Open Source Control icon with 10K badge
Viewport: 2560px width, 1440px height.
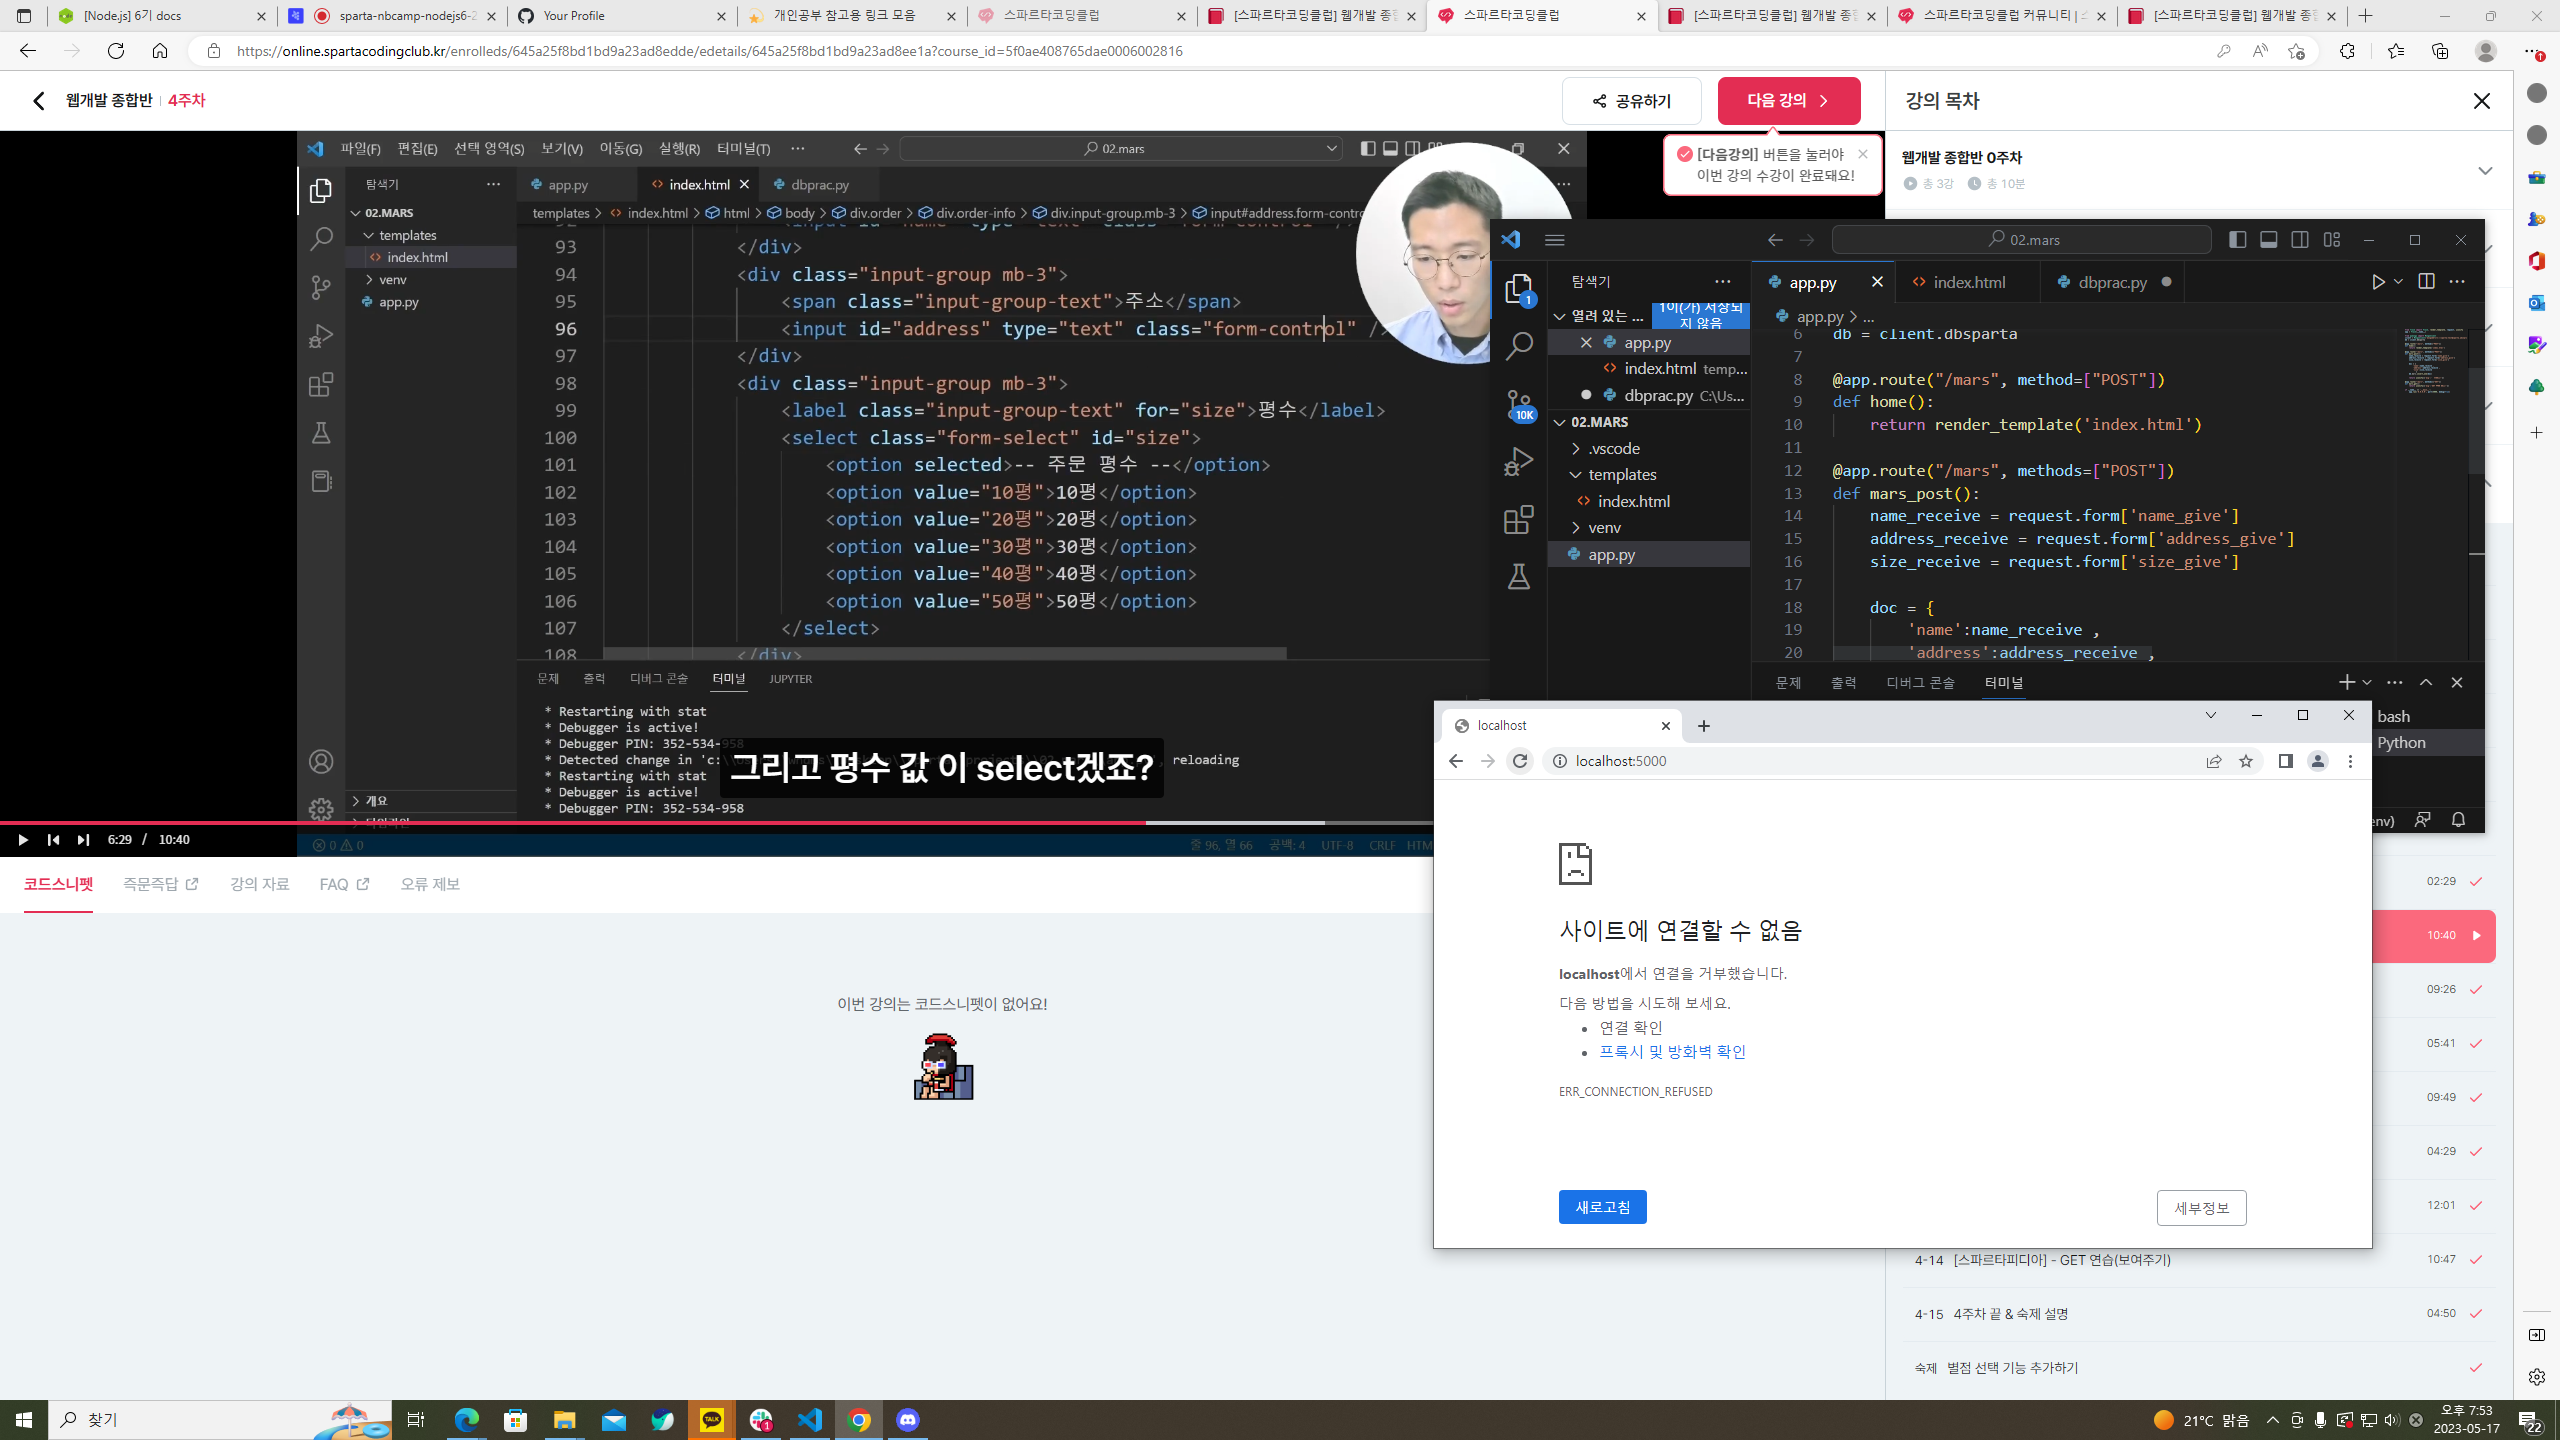tap(1519, 404)
